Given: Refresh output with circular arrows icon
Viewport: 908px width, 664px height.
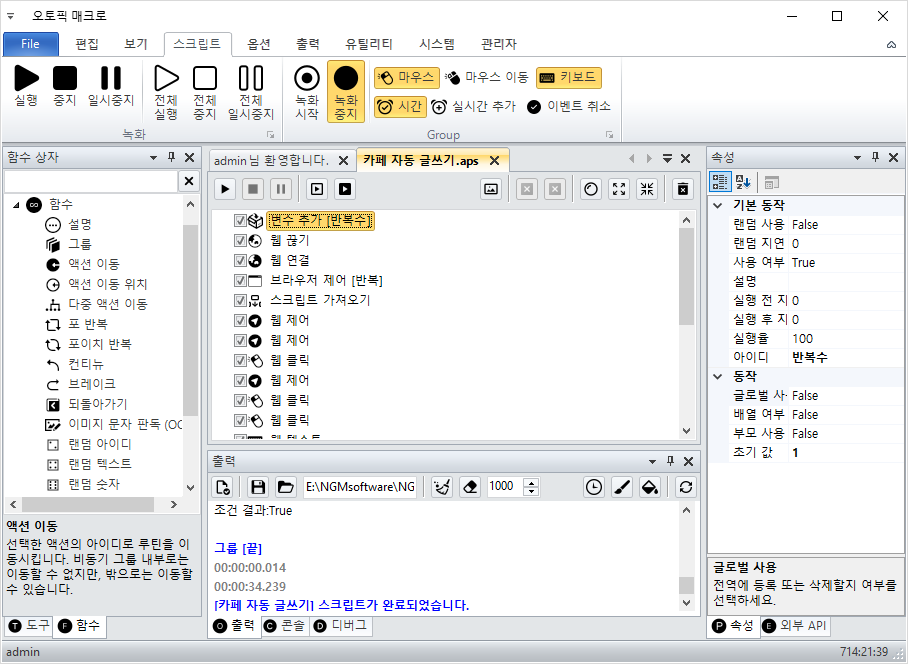Looking at the screenshot, I should 686,487.
